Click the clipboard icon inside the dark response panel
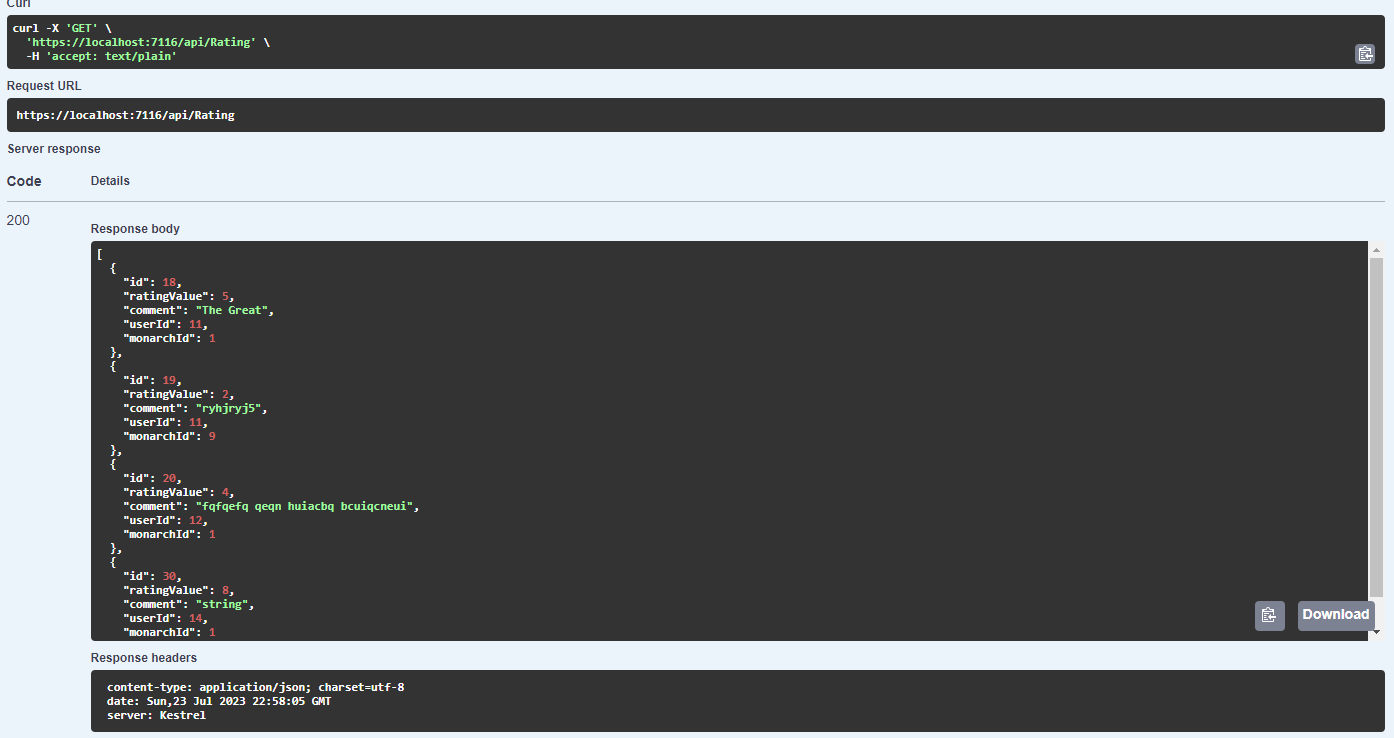This screenshot has height=738, width=1394. pos(1269,615)
